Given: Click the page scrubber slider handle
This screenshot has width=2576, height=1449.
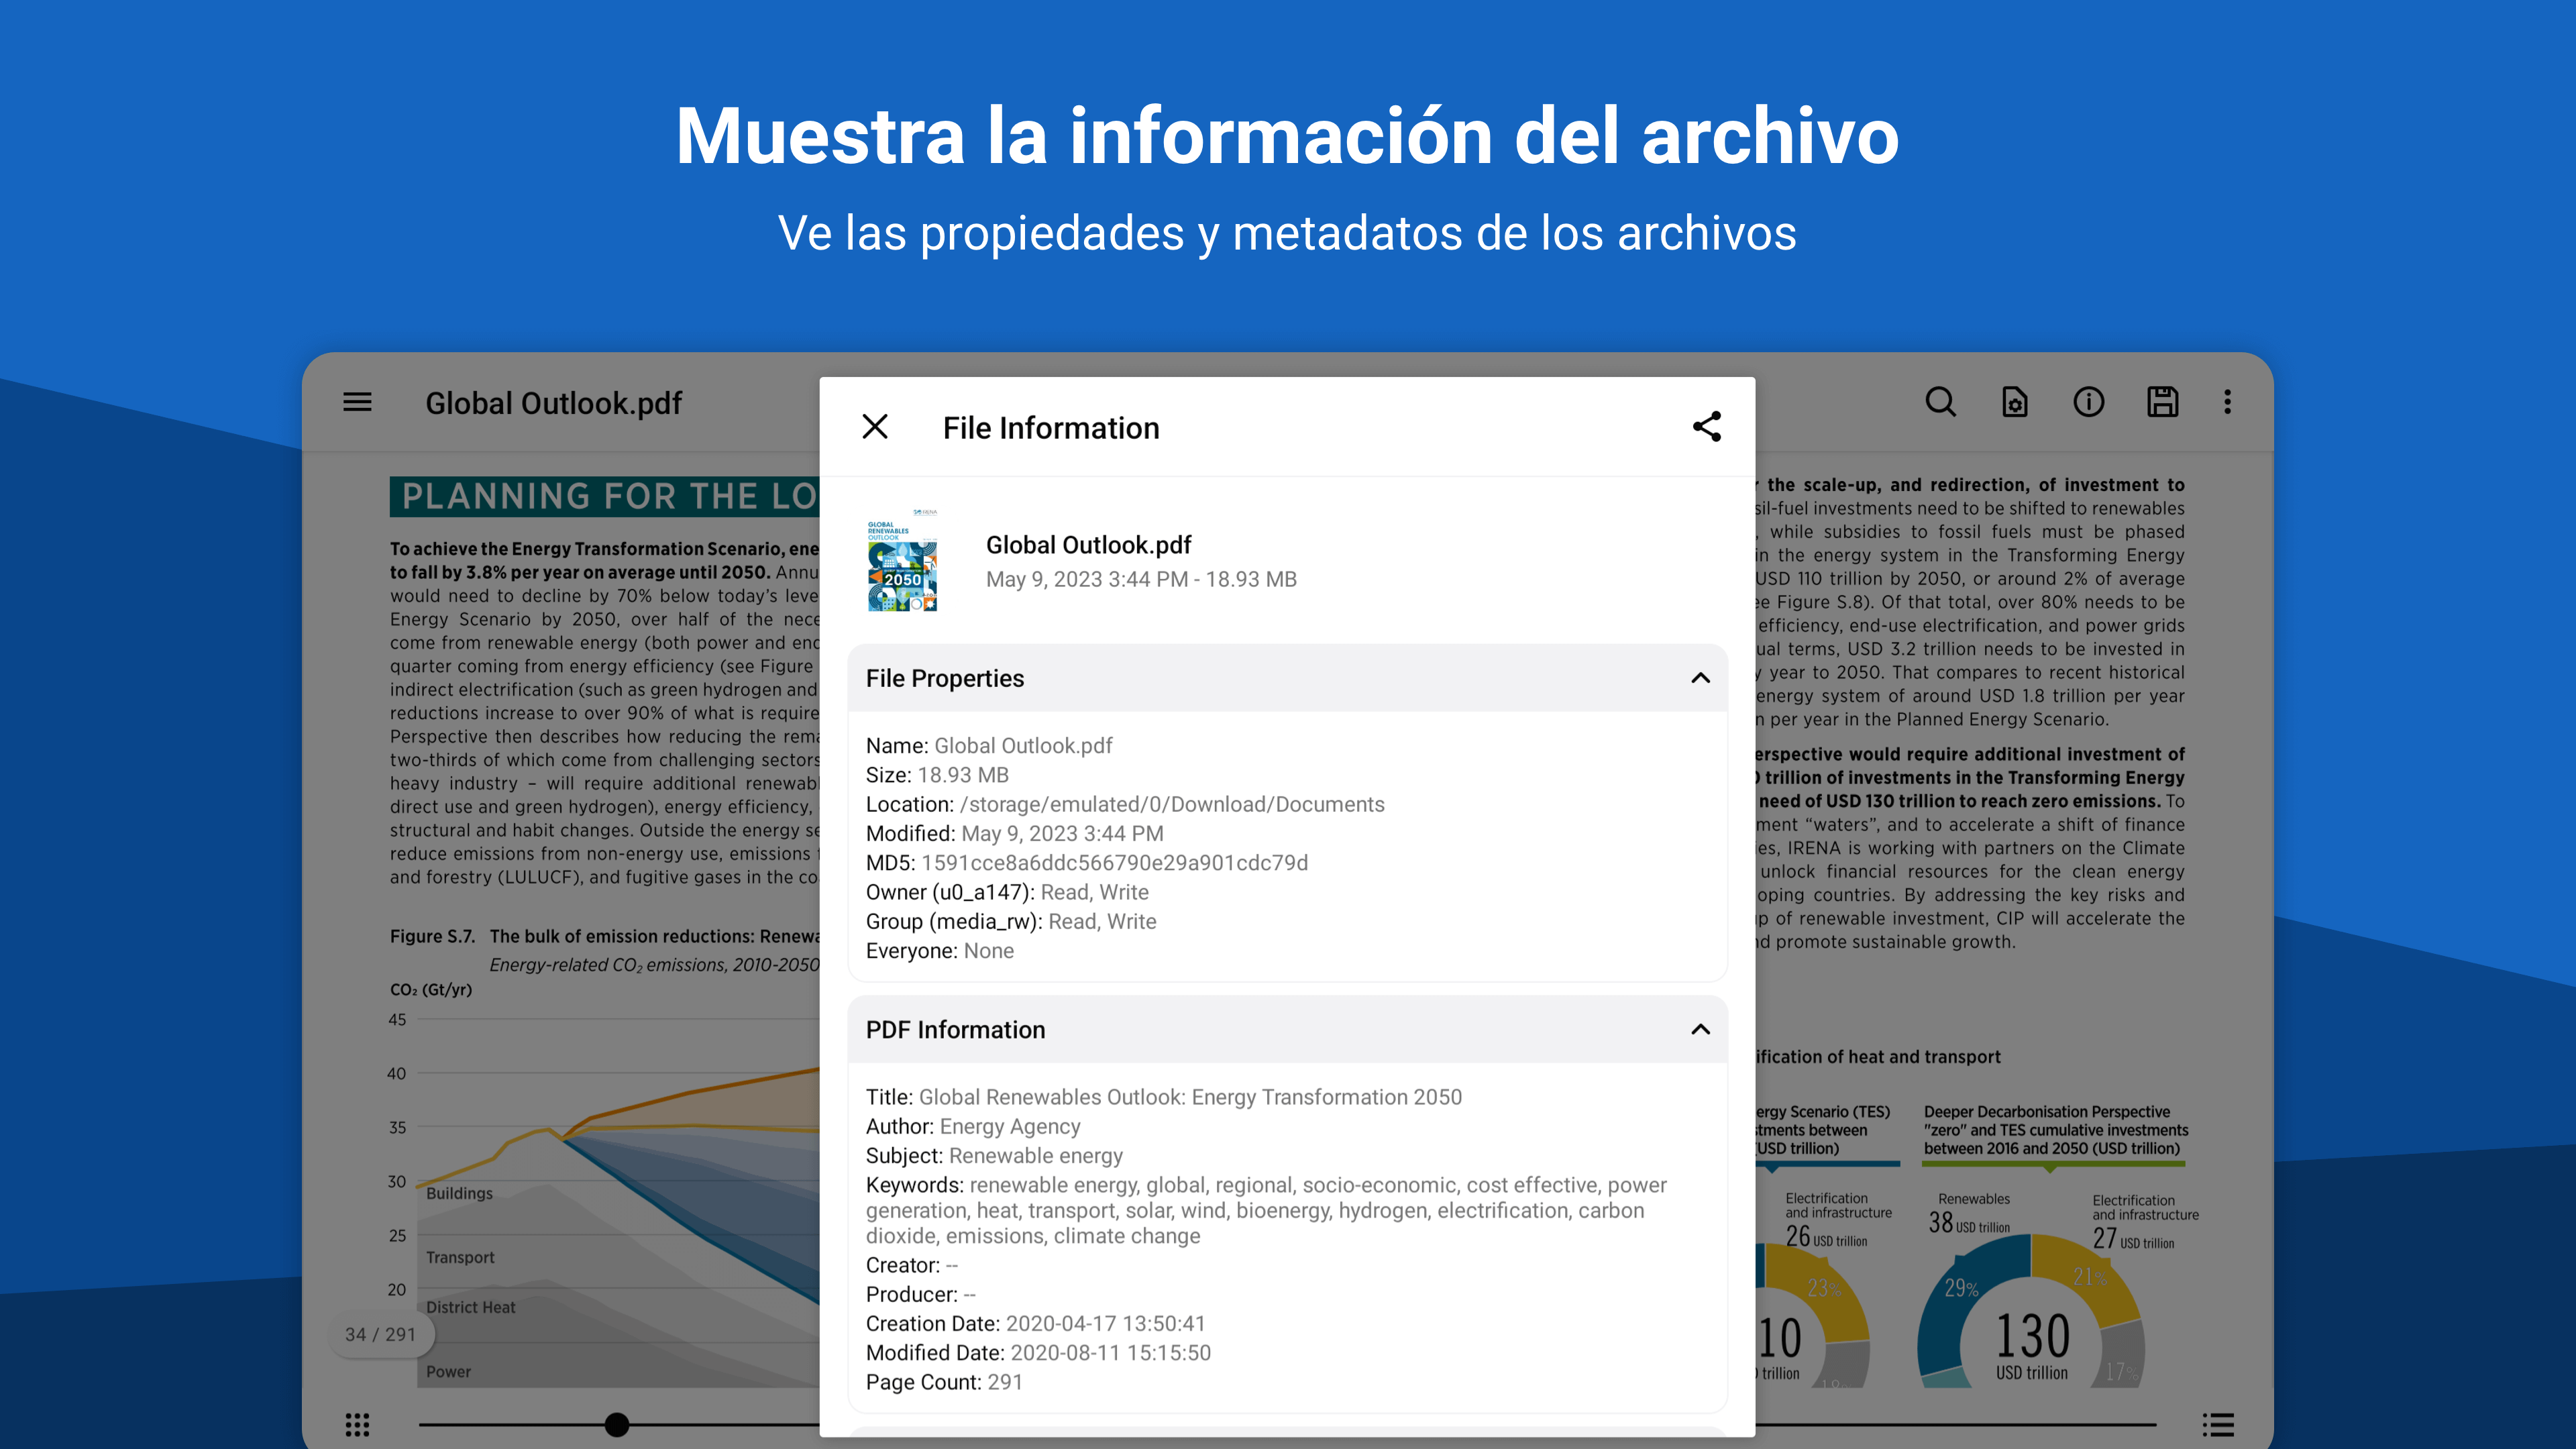Looking at the screenshot, I should click(617, 1424).
